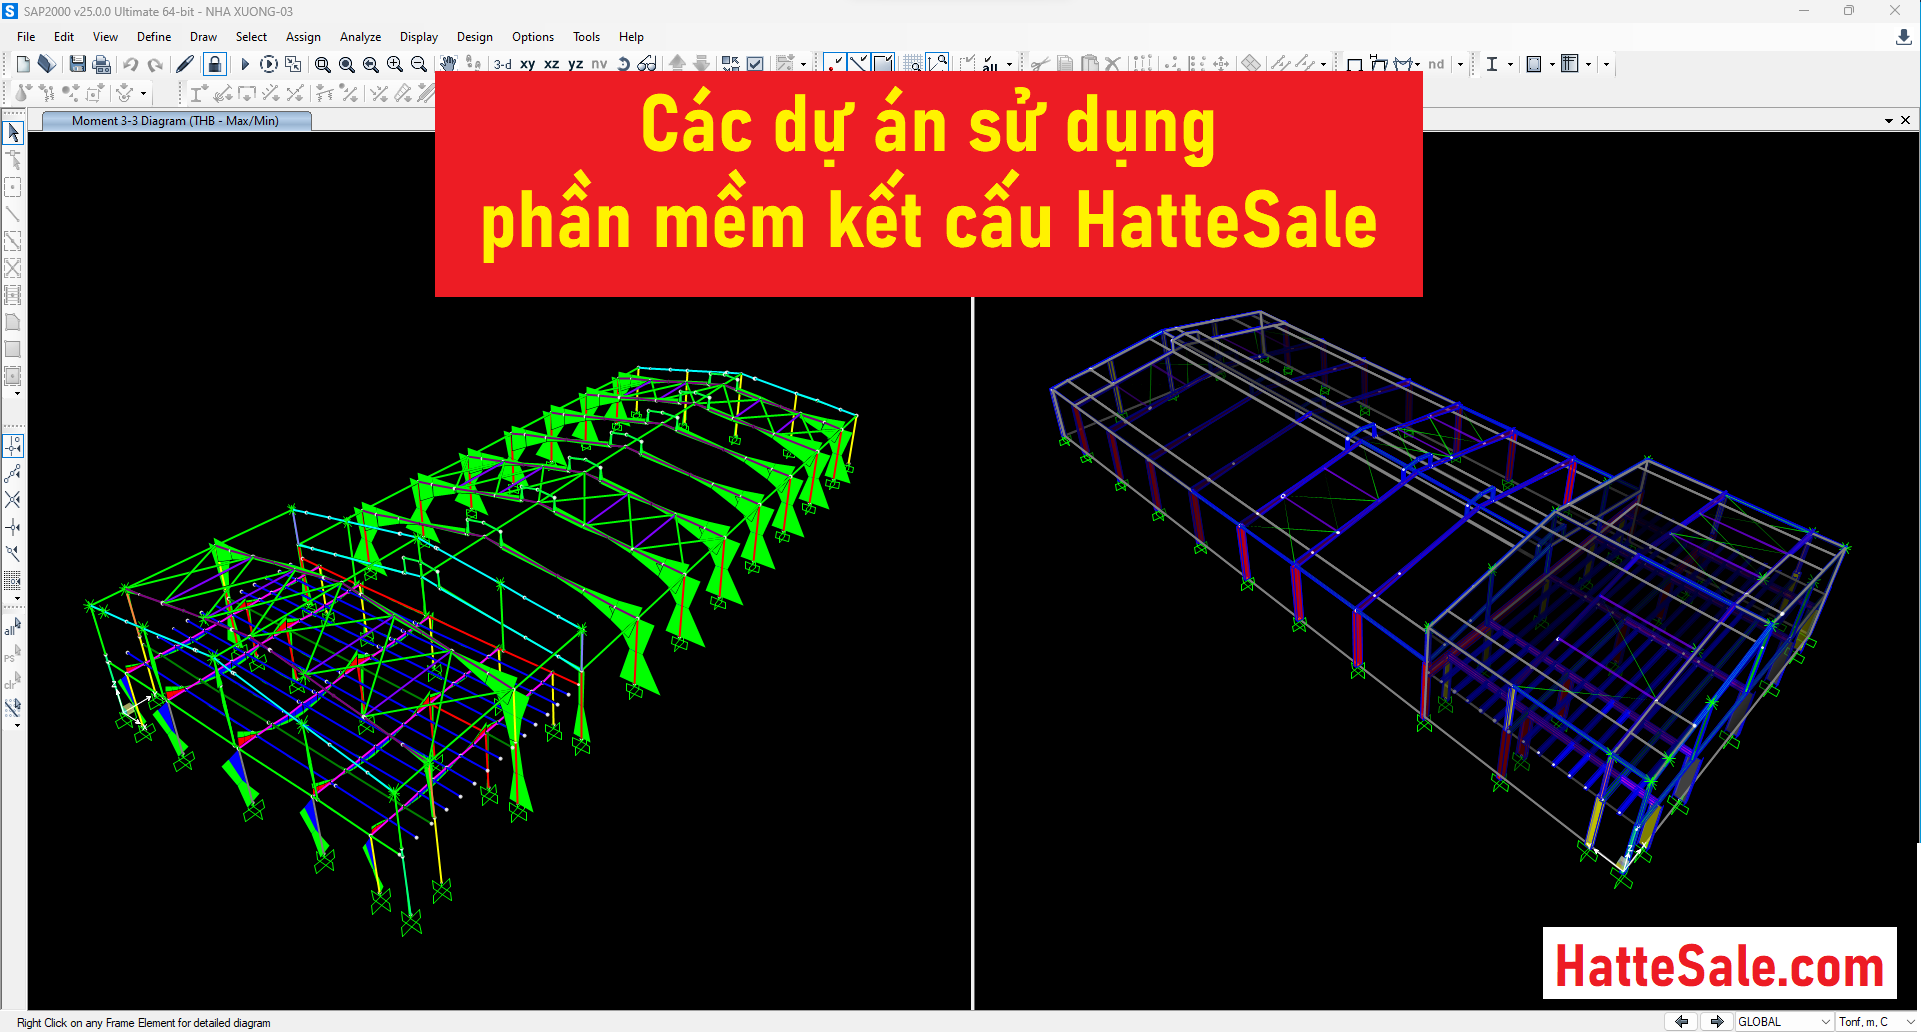Select the draw rectangular area tool
The height and width of the screenshot is (1032, 1921).
pyautogui.click(x=13, y=349)
